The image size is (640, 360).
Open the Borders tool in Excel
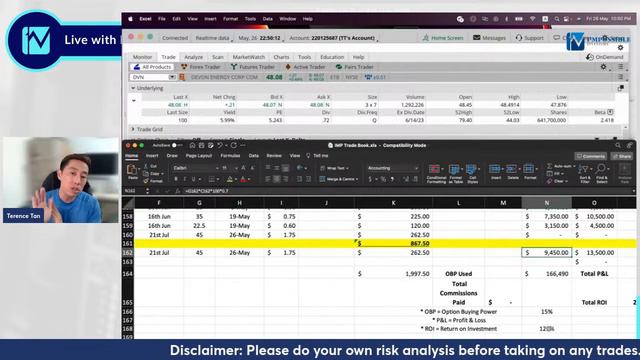(212, 179)
